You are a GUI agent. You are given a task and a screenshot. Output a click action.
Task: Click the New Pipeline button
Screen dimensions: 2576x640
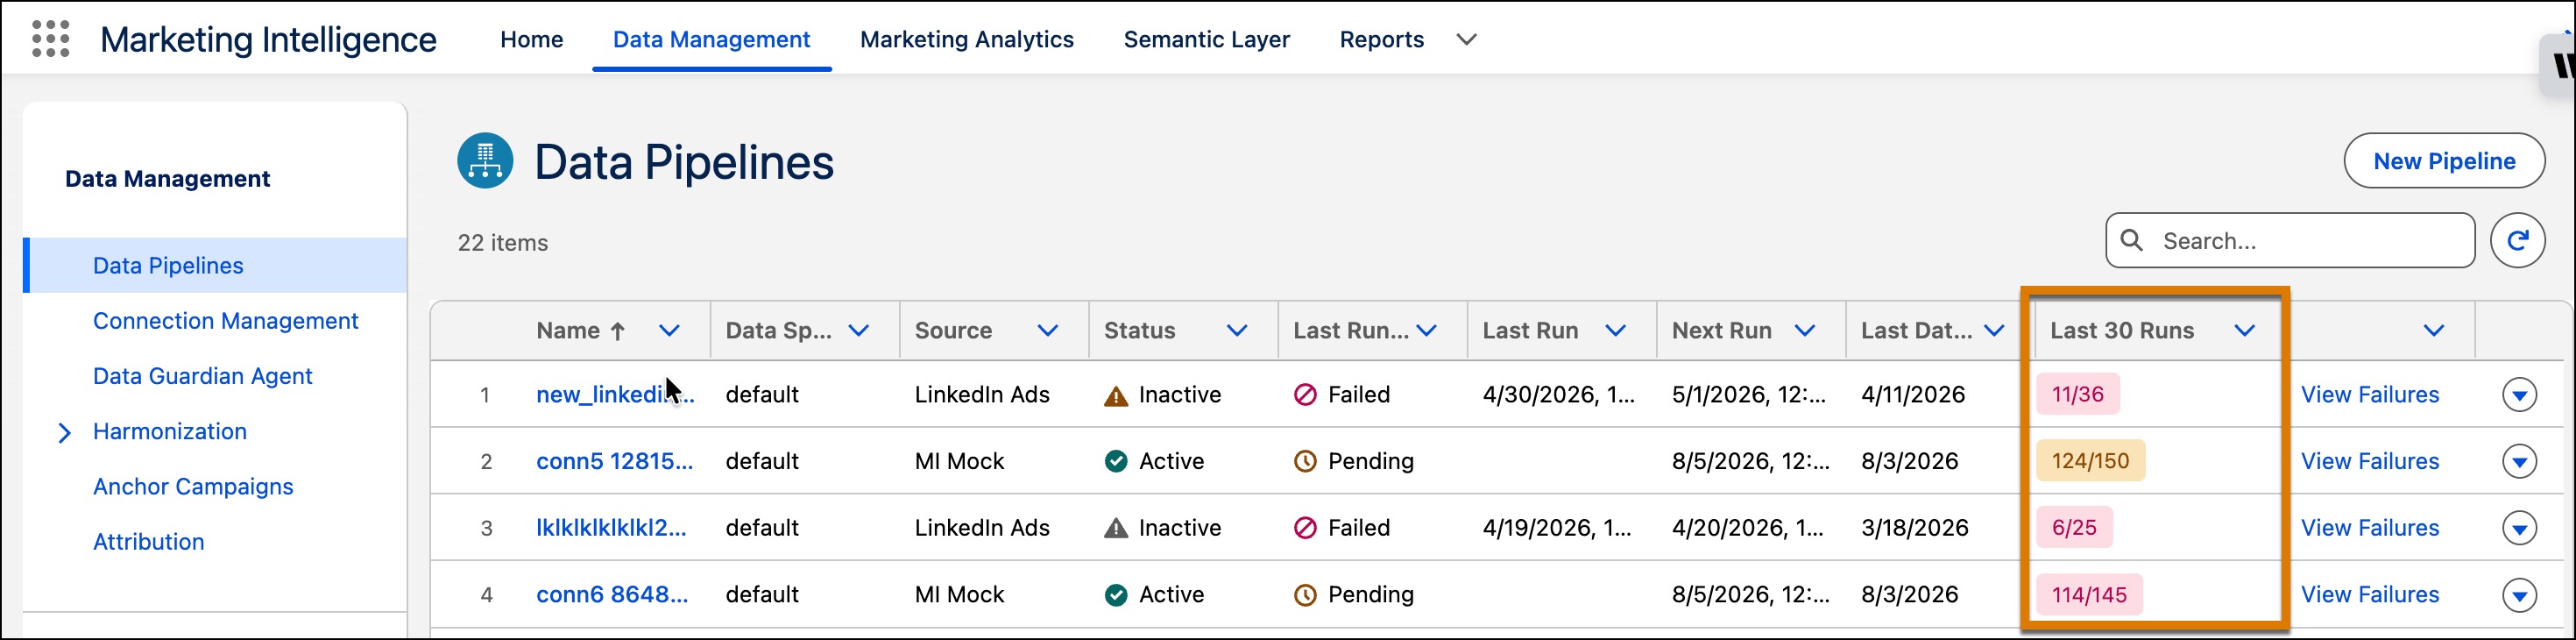pos(2444,161)
